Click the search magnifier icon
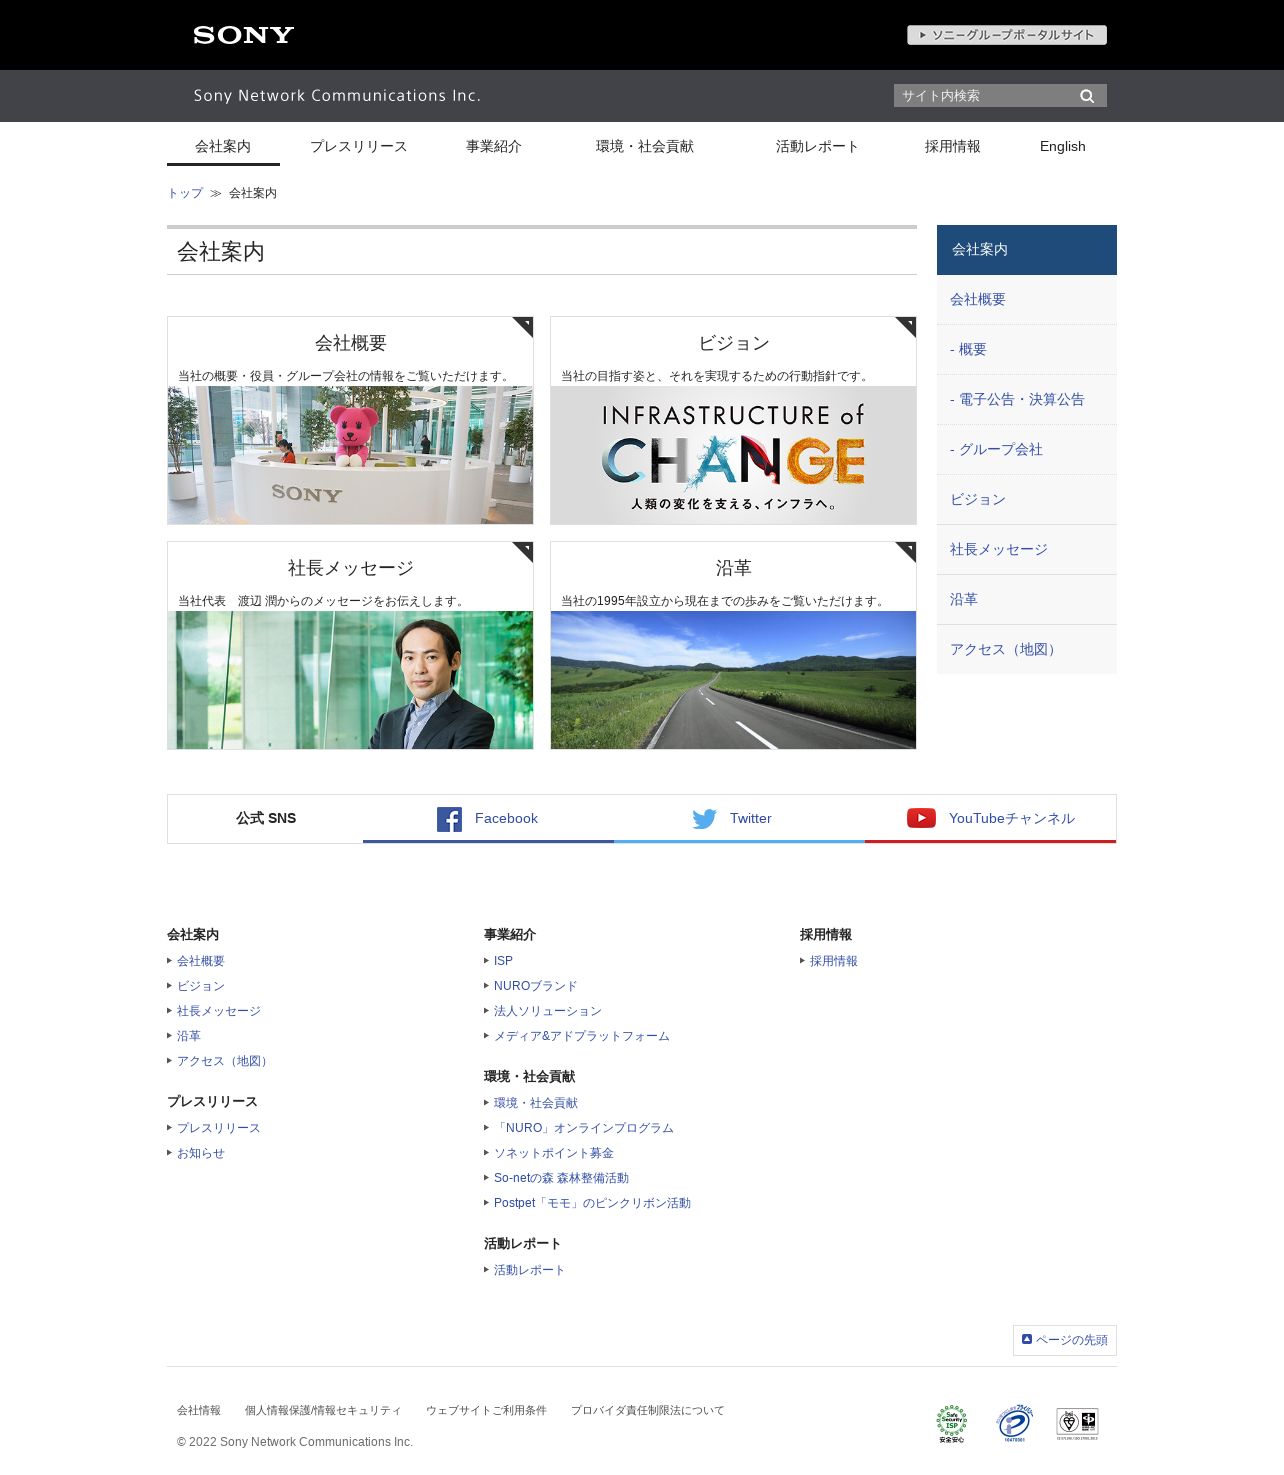Screen dimensions: 1284x1475 point(1087,96)
